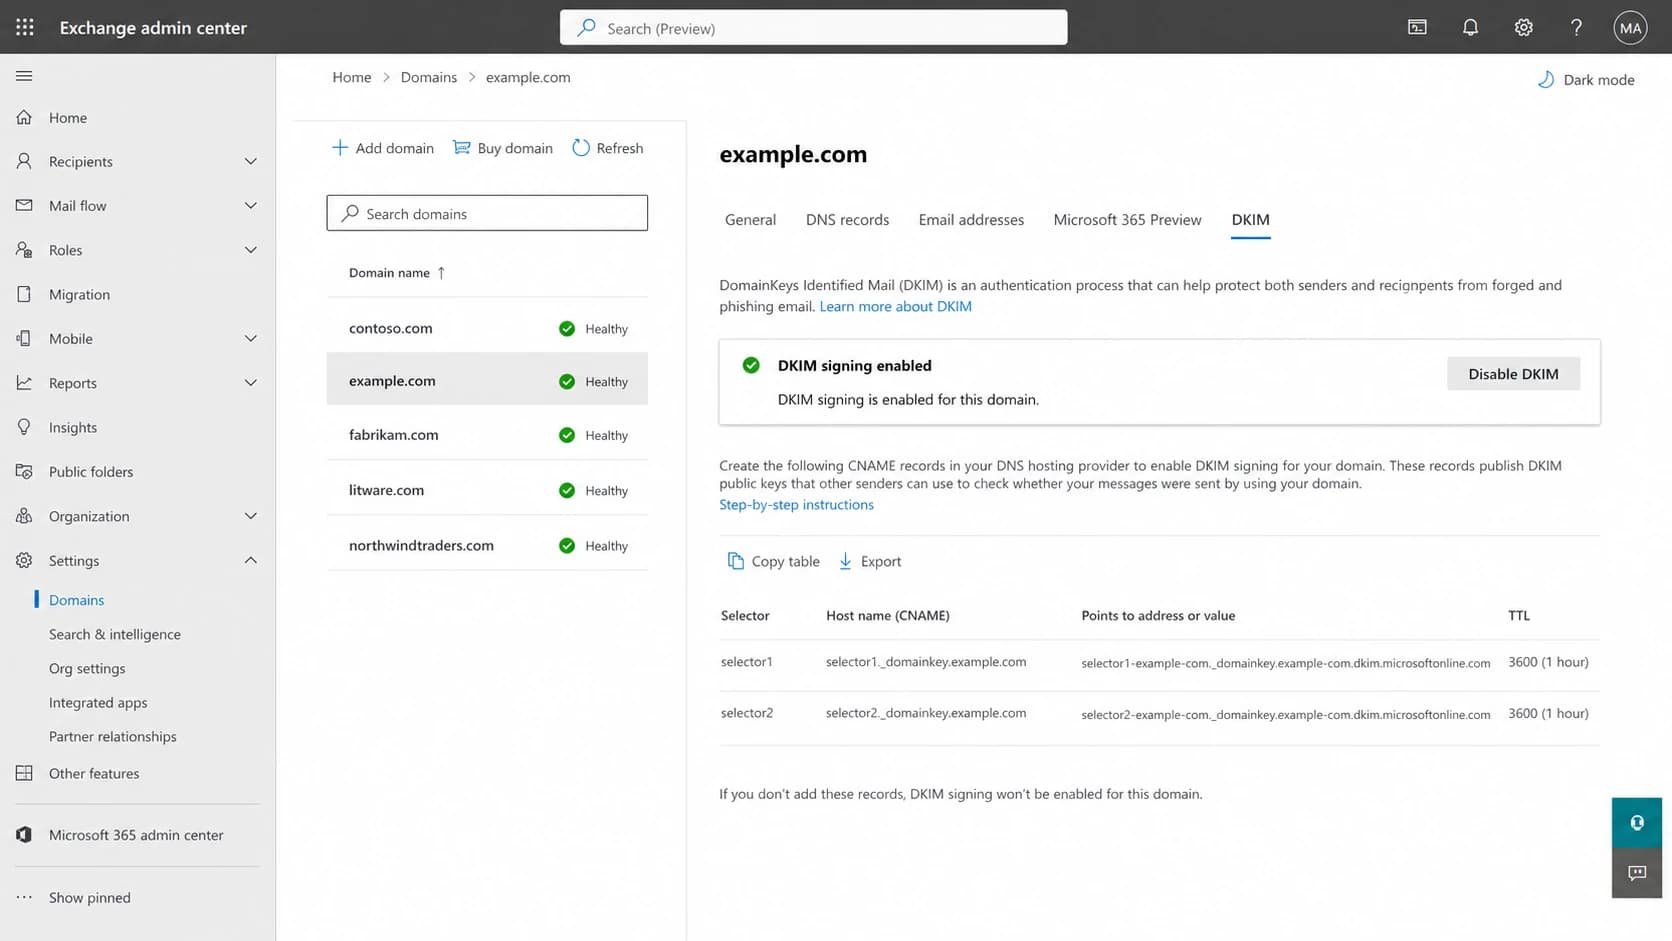Open Search & intelligence settings
The height and width of the screenshot is (941, 1672).
[115, 634]
